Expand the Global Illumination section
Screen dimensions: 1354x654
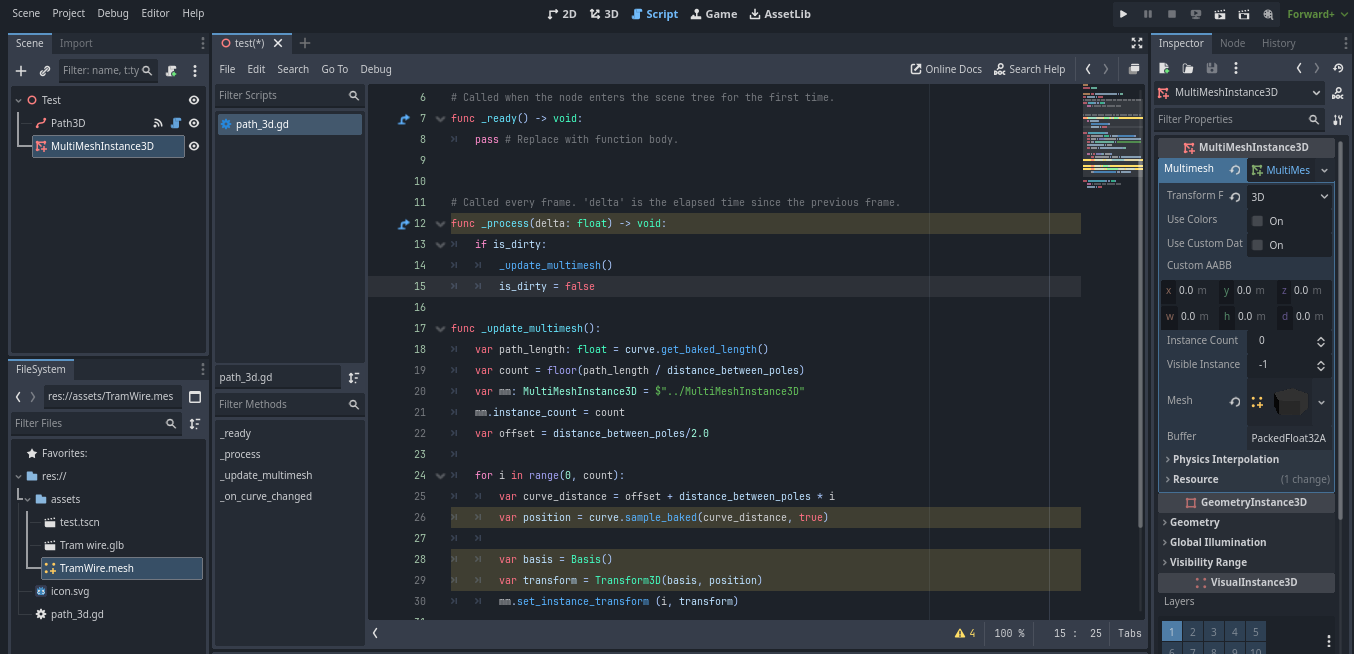[x=1217, y=542]
